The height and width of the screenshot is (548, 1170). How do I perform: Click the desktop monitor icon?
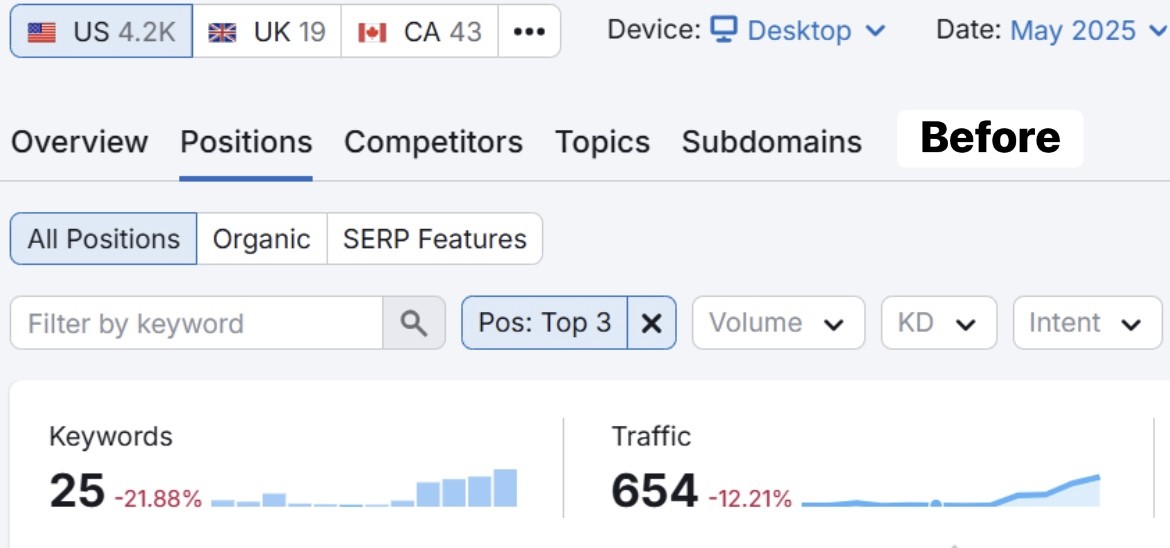[x=723, y=30]
